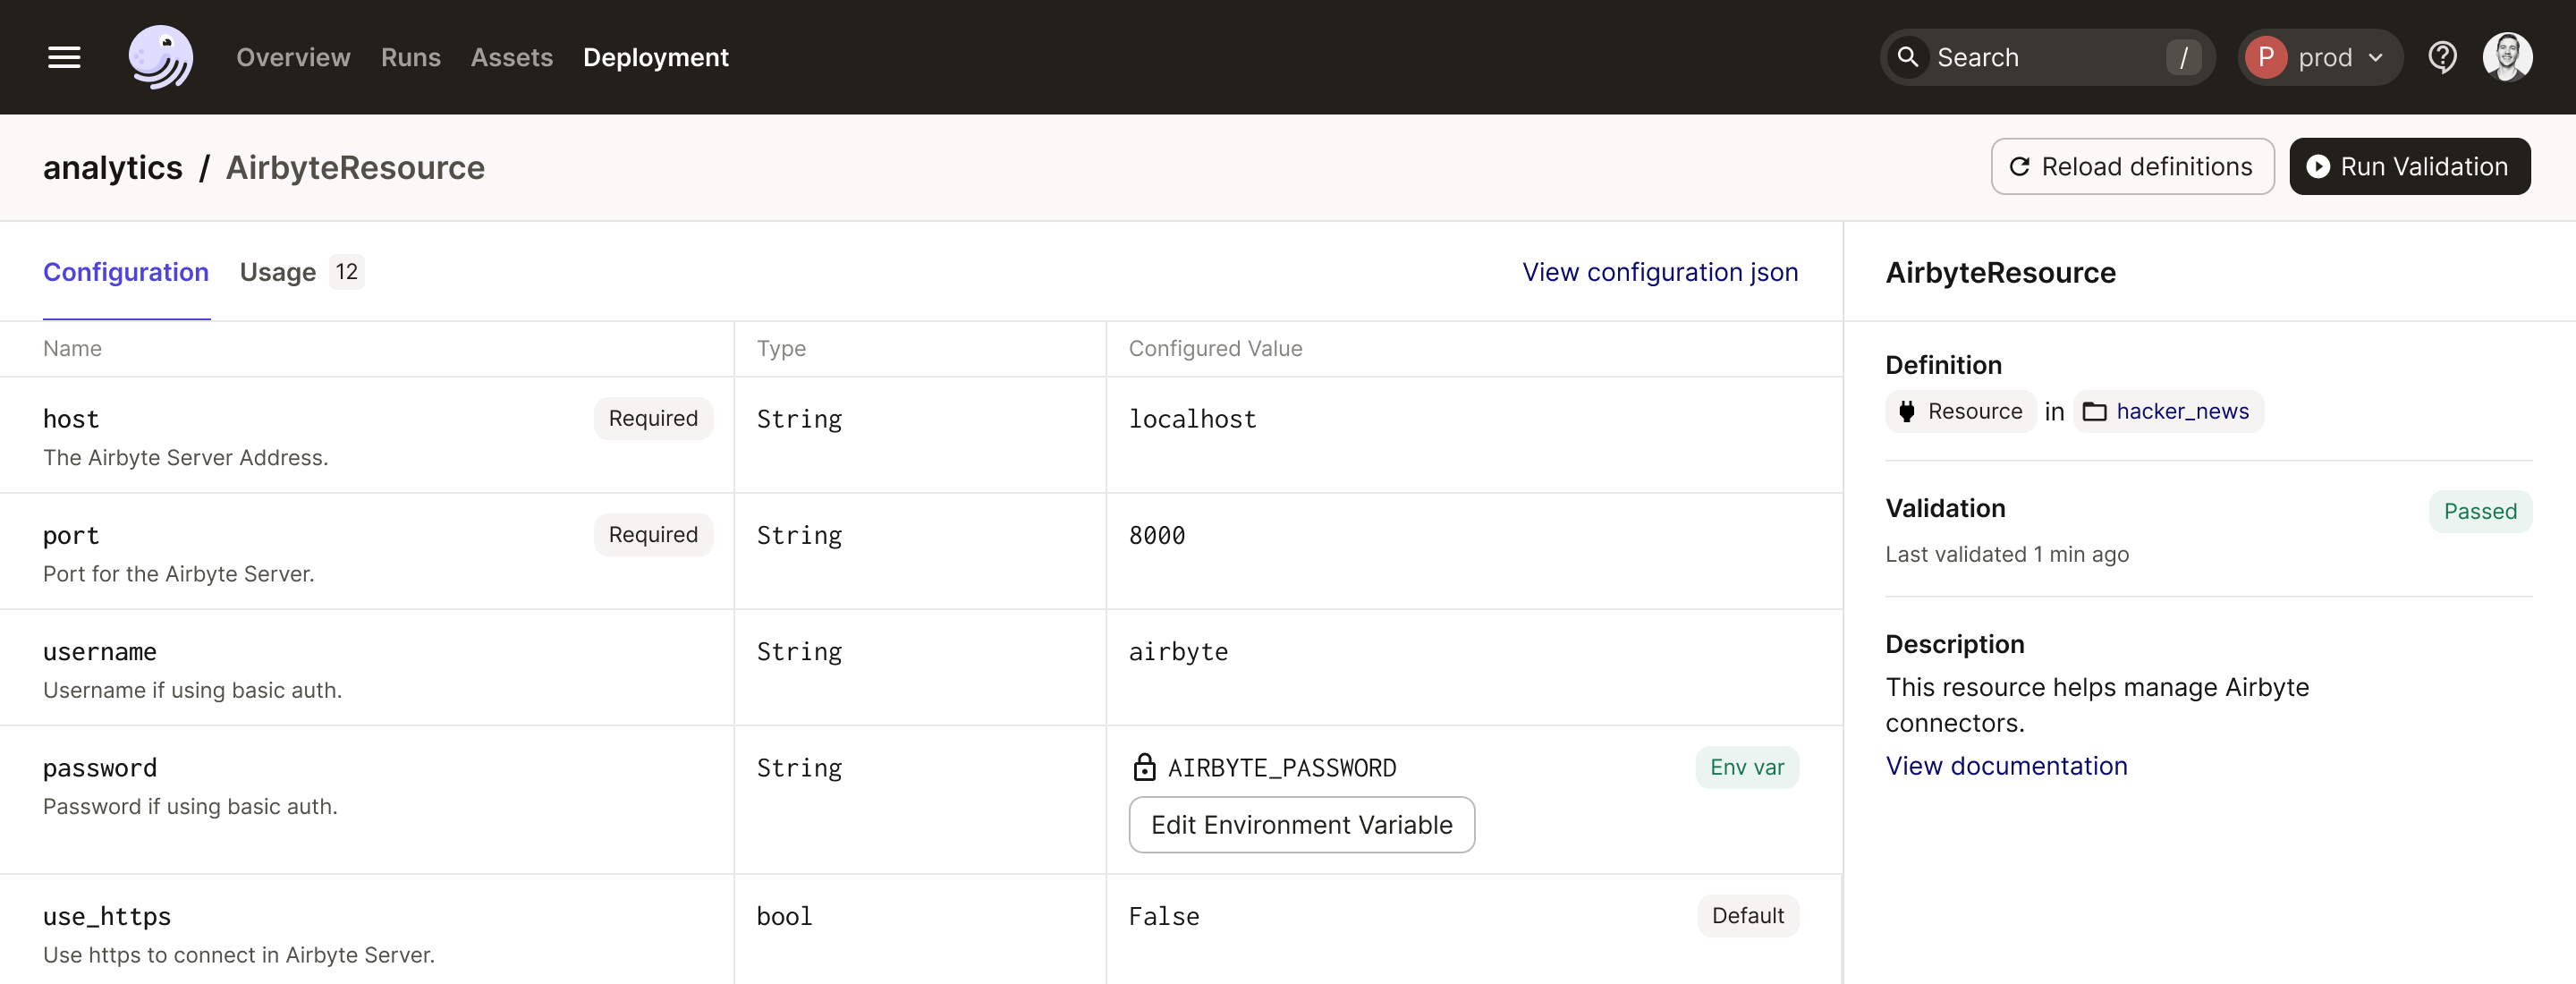This screenshot has width=2576, height=984.
Task: Click the slash shortcut key hint
Action: 2183,57
